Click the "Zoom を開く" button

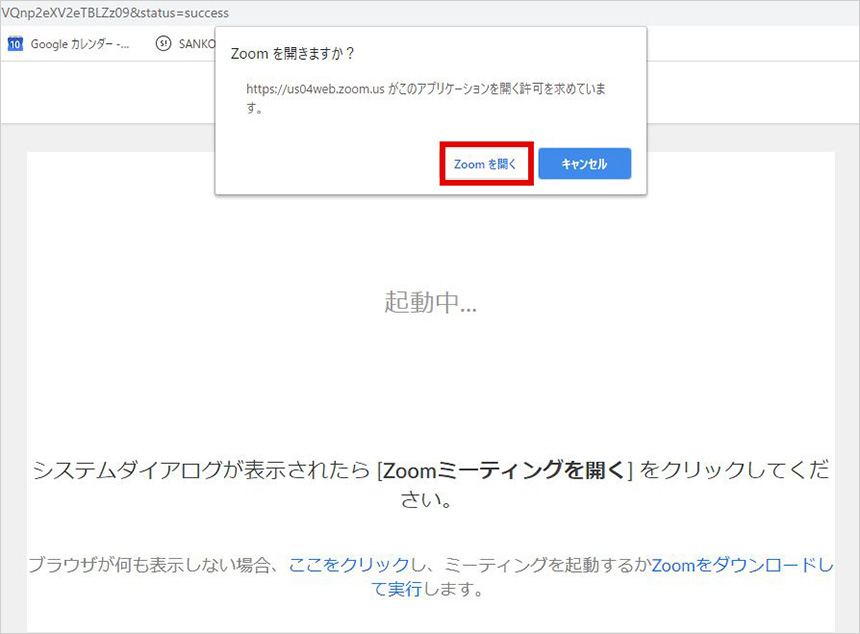486,164
